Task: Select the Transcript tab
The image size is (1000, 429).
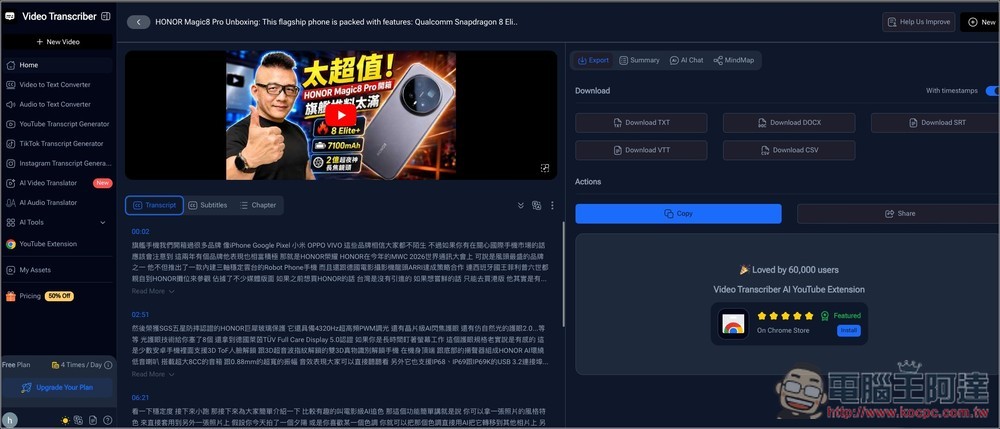Action: (154, 205)
